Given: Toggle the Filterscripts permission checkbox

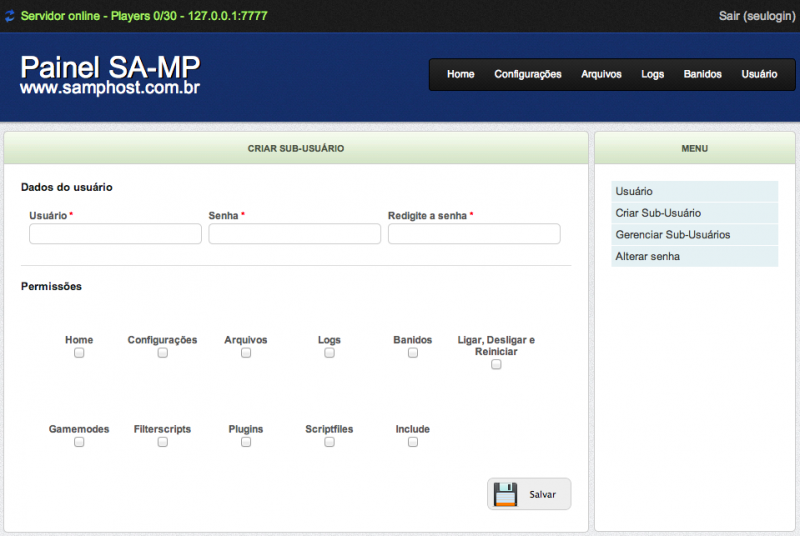Looking at the screenshot, I should coord(163,442).
